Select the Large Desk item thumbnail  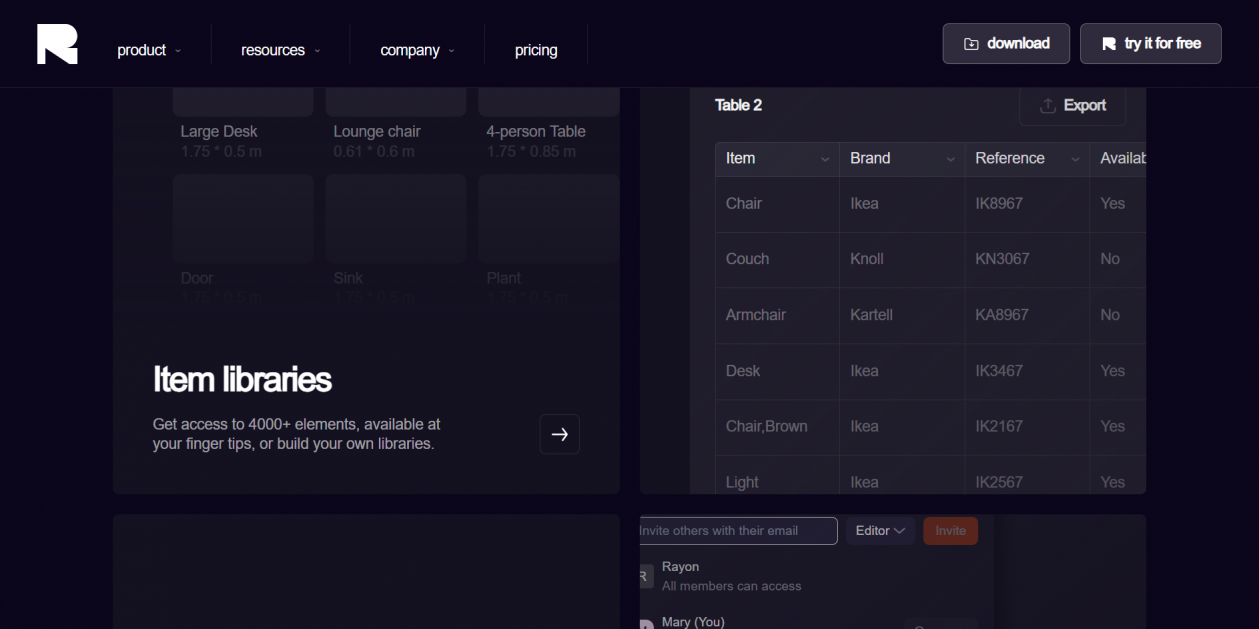point(243,102)
